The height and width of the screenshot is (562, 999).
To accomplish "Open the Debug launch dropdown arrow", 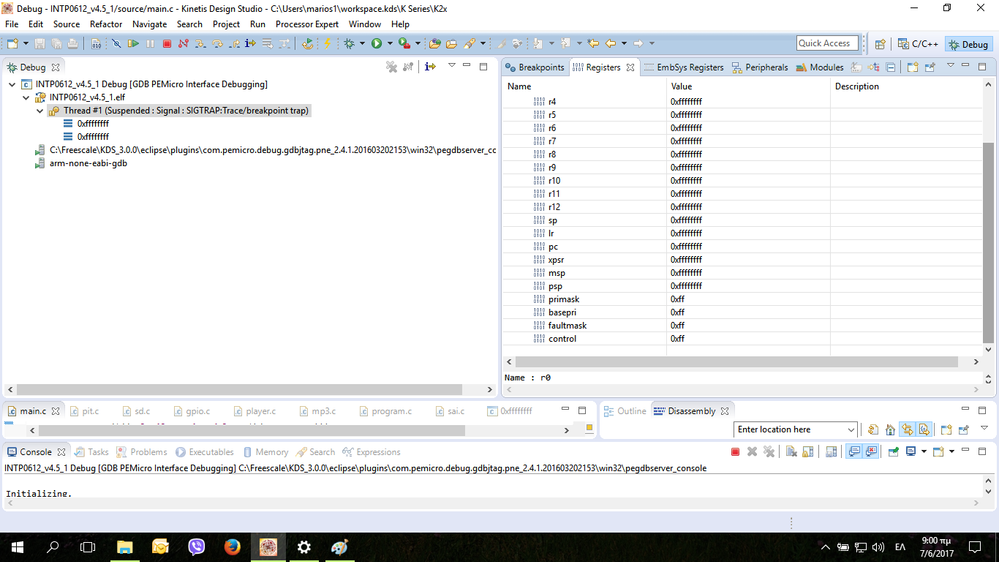I will click(x=362, y=43).
